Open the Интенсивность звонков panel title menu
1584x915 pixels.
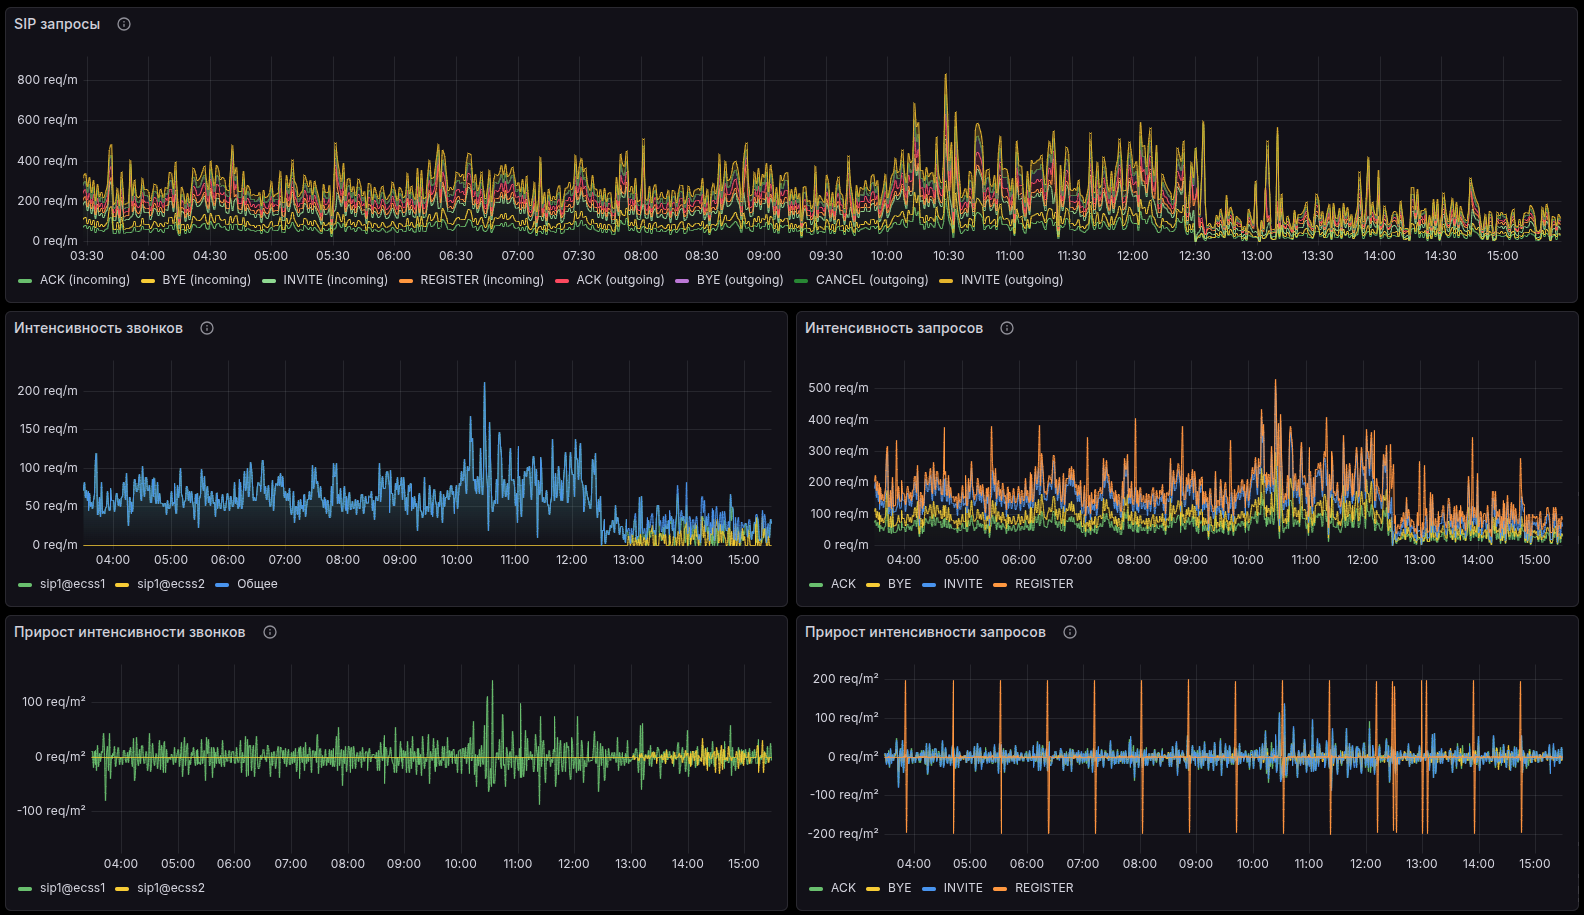click(98, 328)
